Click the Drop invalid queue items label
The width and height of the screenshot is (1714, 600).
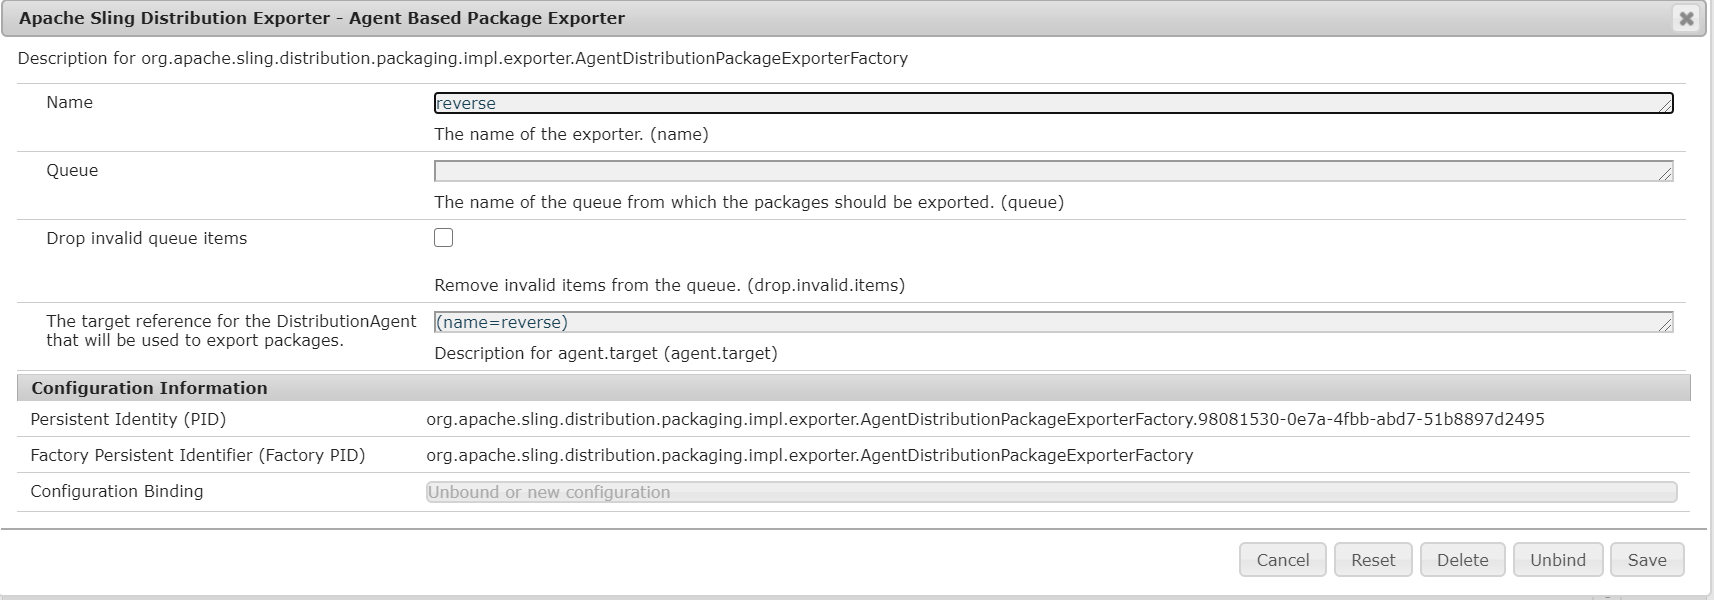[x=146, y=238]
